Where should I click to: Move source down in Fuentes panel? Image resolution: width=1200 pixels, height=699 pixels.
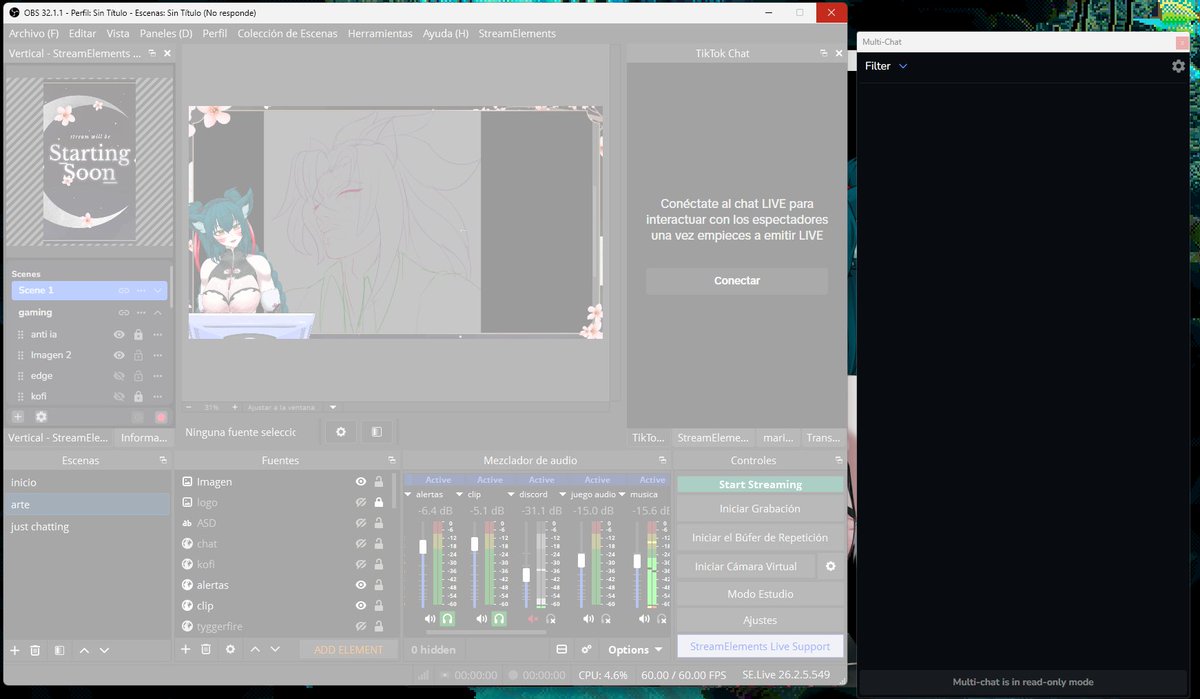275,650
